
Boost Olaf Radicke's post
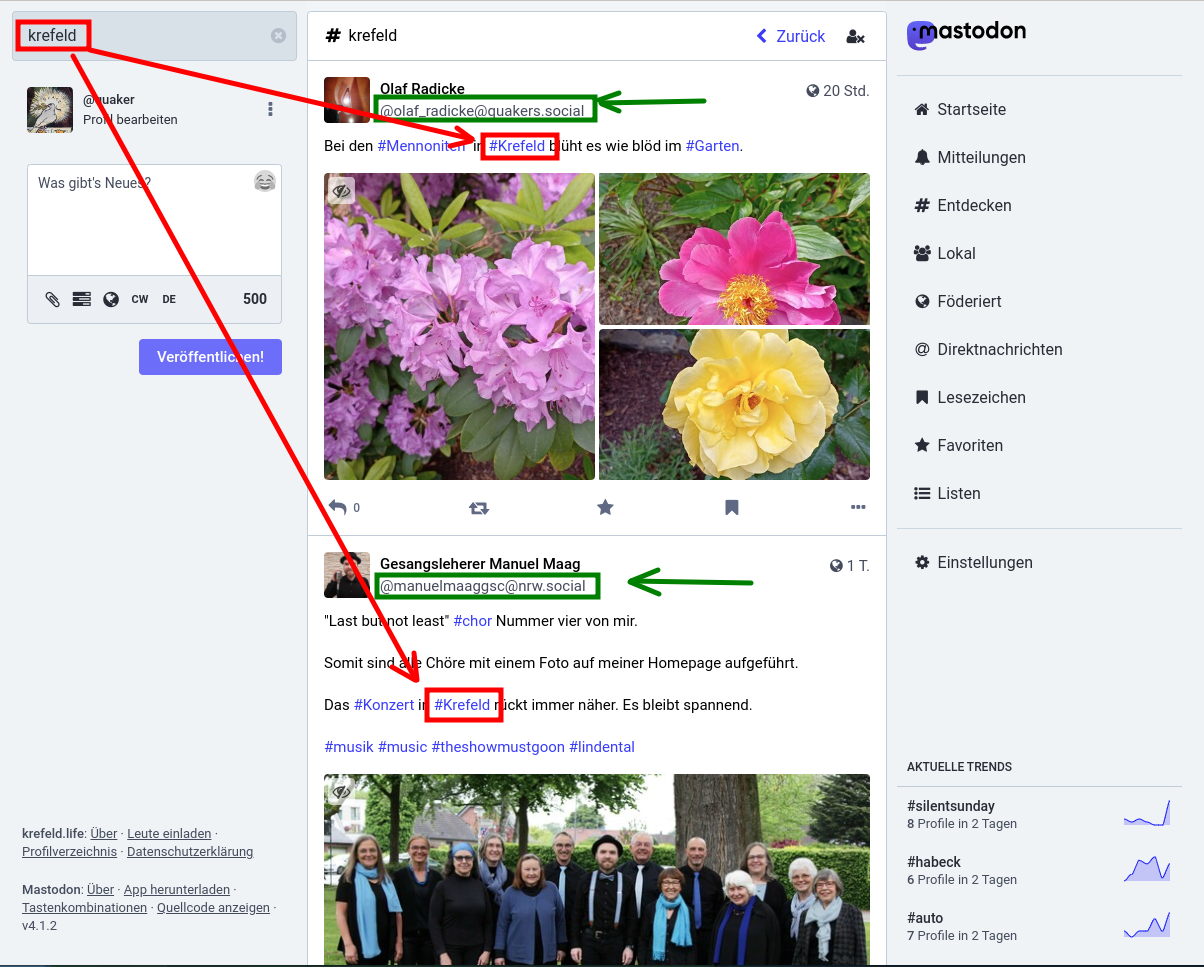(x=479, y=508)
